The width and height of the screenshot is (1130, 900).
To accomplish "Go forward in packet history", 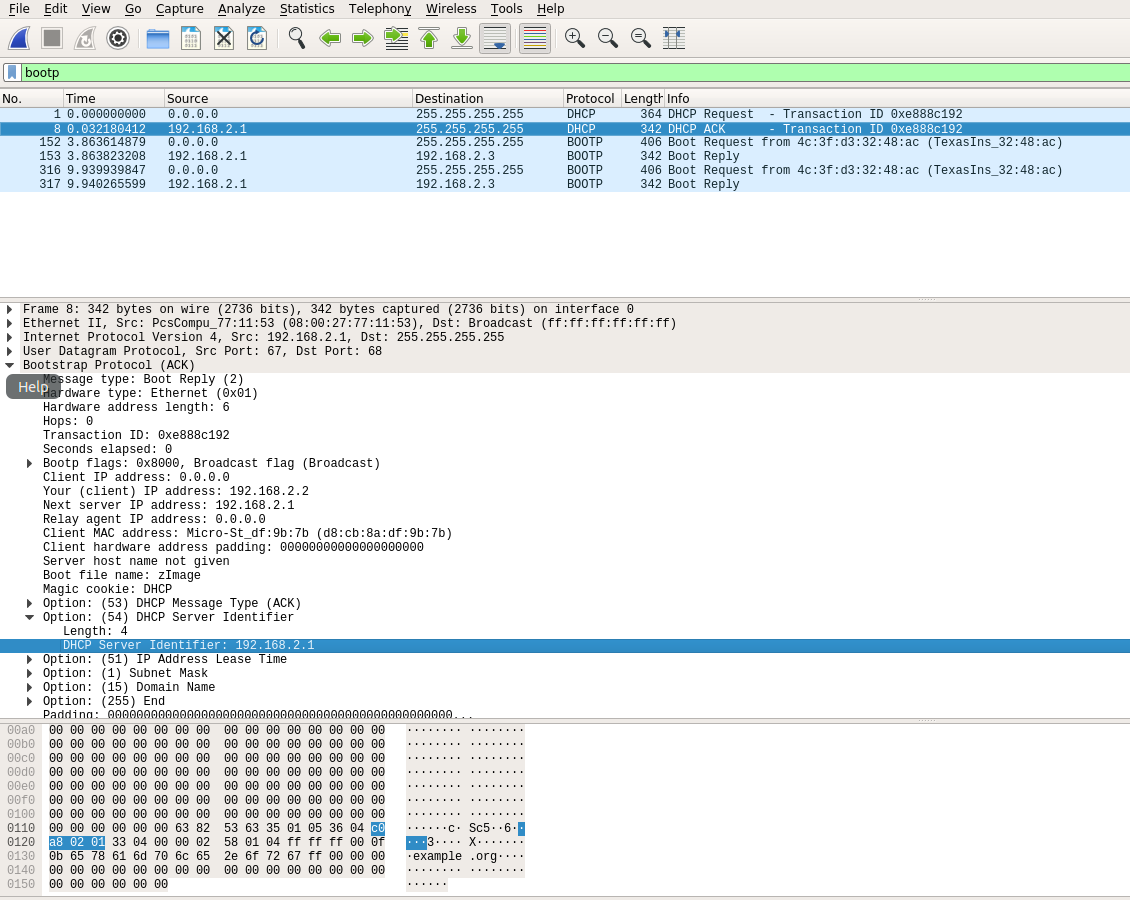I will coord(362,38).
